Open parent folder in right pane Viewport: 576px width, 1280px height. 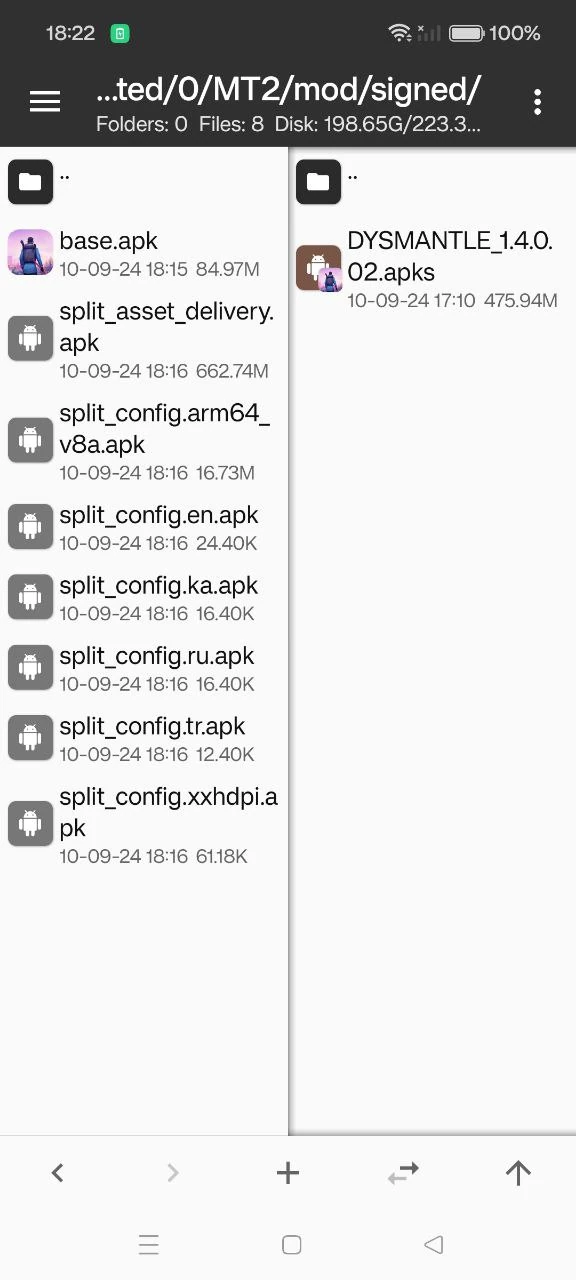click(433, 181)
